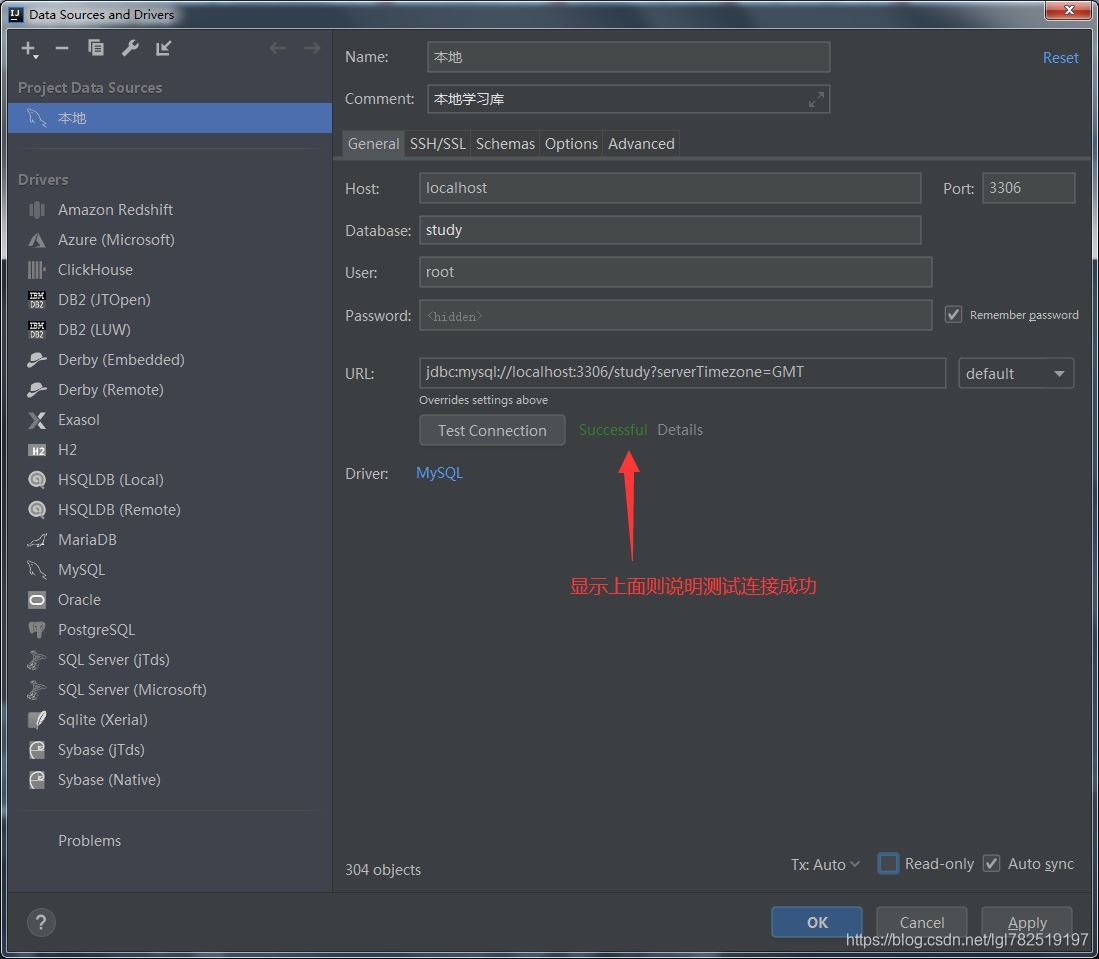Image resolution: width=1099 pixels, height=959 pixels.
Task: Duplicate the selected data source
Action: [x=96, y=48]
